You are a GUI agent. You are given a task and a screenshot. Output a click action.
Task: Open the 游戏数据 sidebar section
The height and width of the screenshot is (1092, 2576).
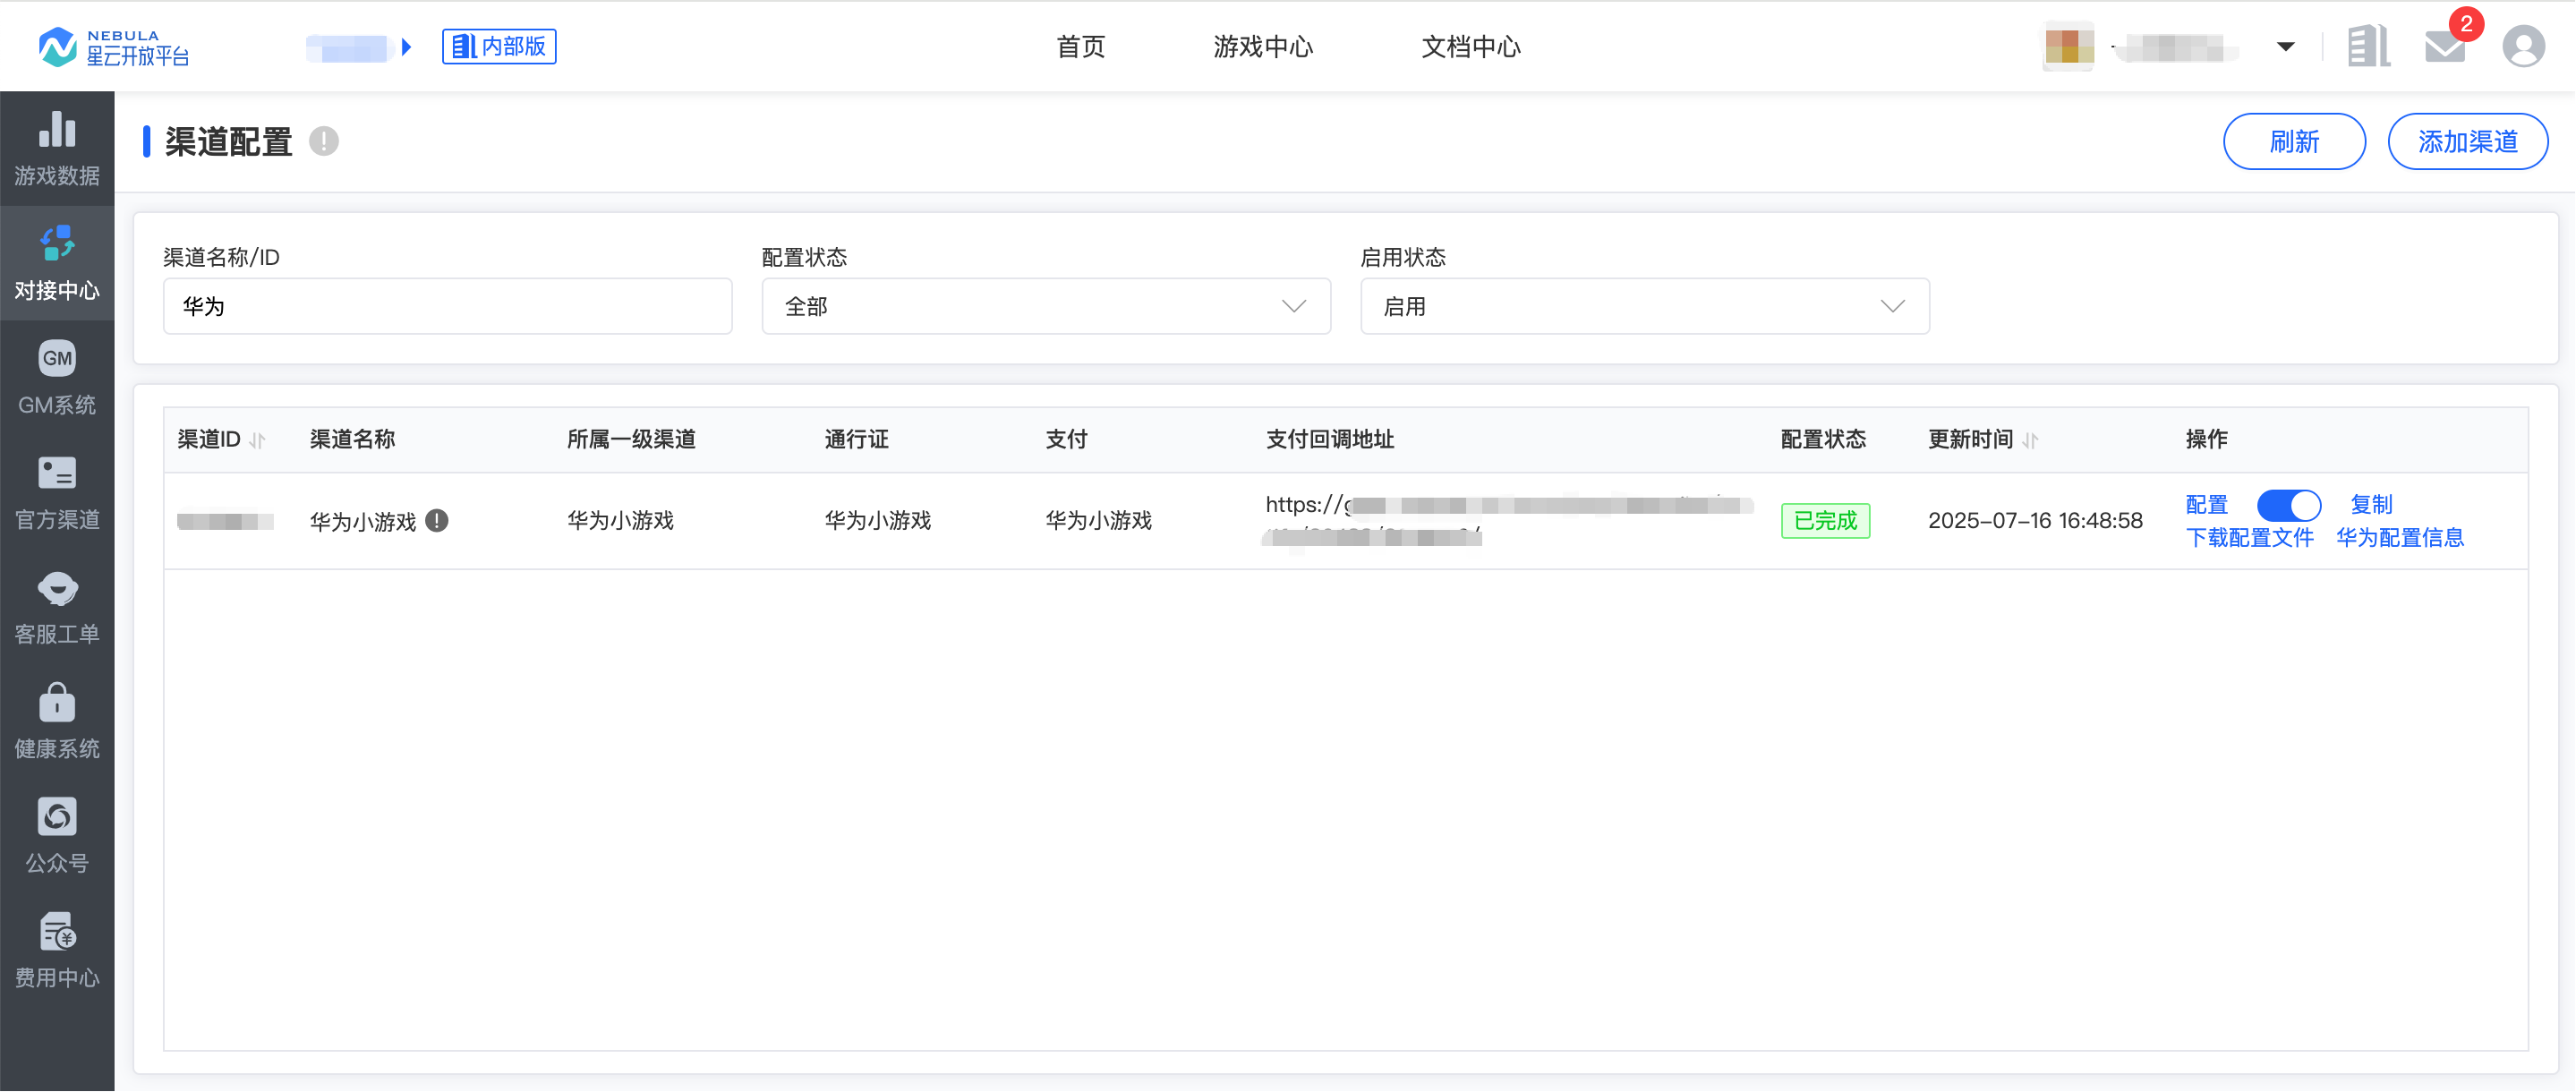click(57, 149)
